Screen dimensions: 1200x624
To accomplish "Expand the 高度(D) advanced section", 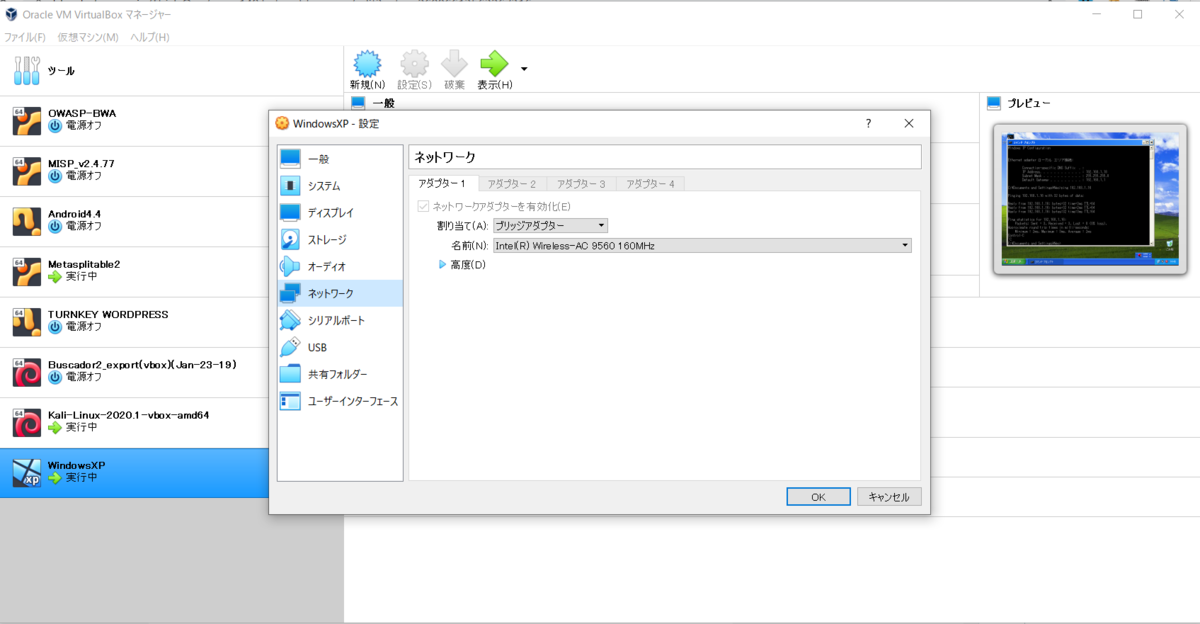I will (443, 265).
